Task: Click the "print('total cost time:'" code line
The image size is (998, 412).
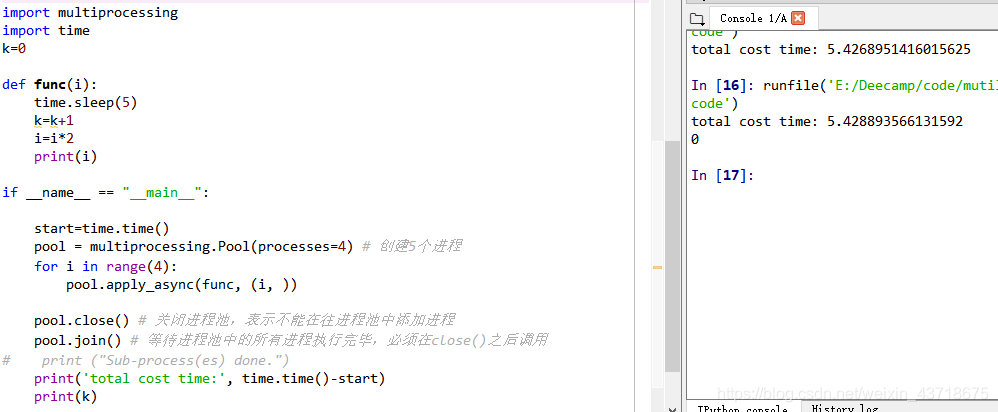Action: (x=210, y=379)
